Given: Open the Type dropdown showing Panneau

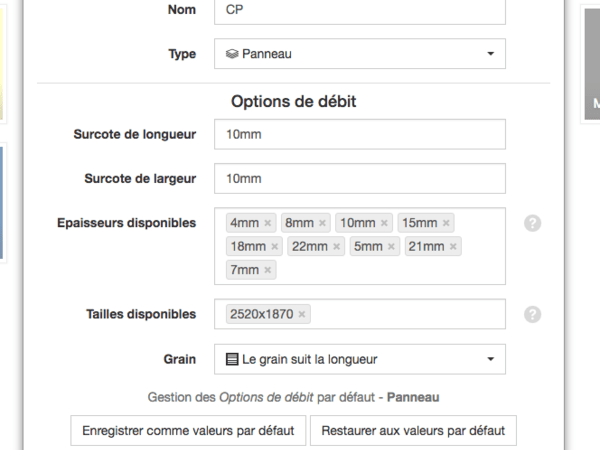Looking at the screenshot, I should click(x=360, y=54).
